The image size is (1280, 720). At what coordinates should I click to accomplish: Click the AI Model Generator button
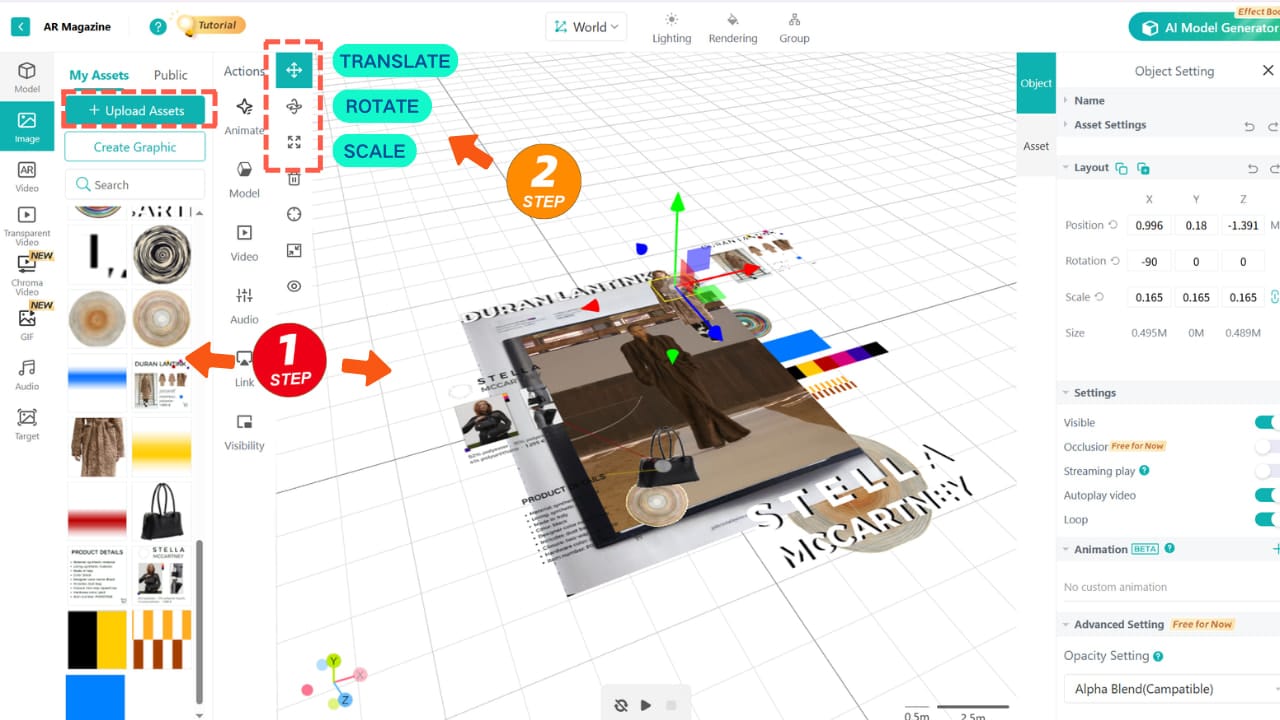tap(1212, 27)
